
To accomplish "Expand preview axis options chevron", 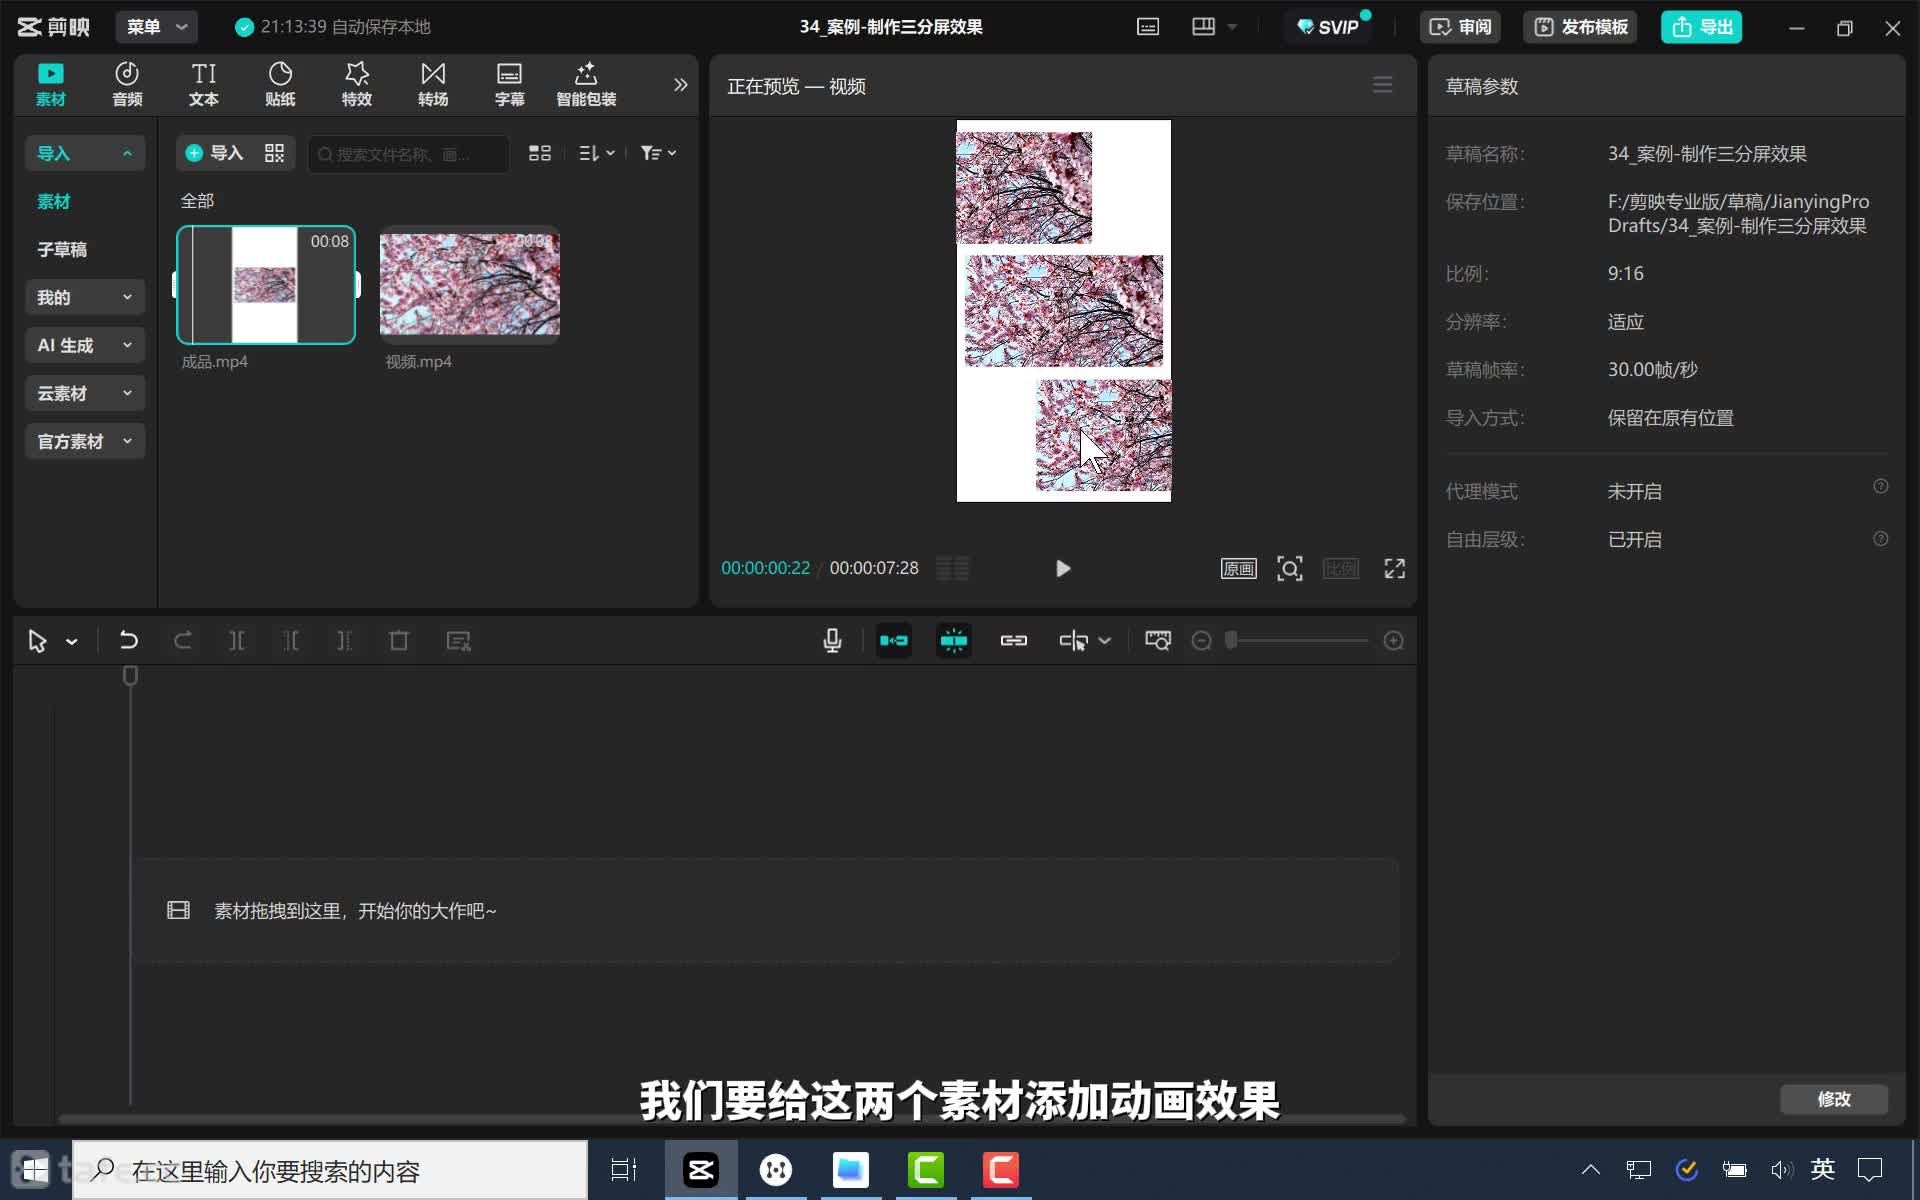I will (1105, 641).
